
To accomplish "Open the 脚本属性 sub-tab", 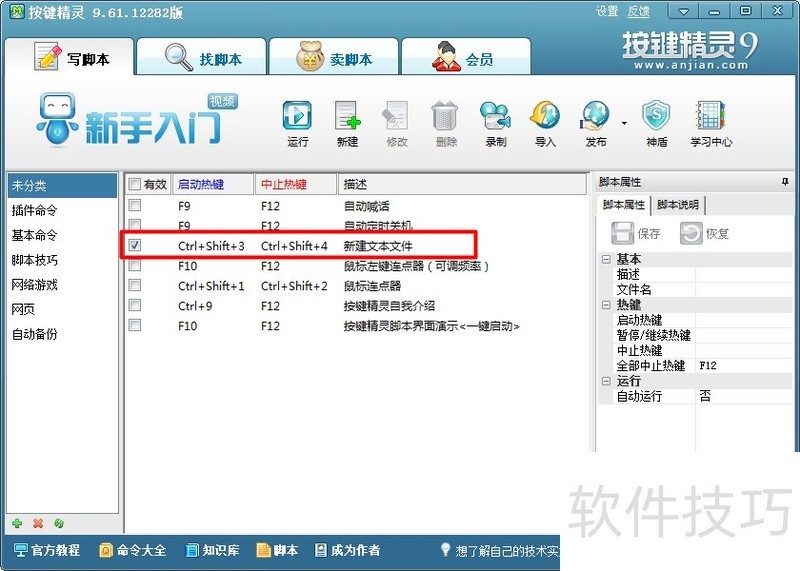I will click(x=623, y=205).
